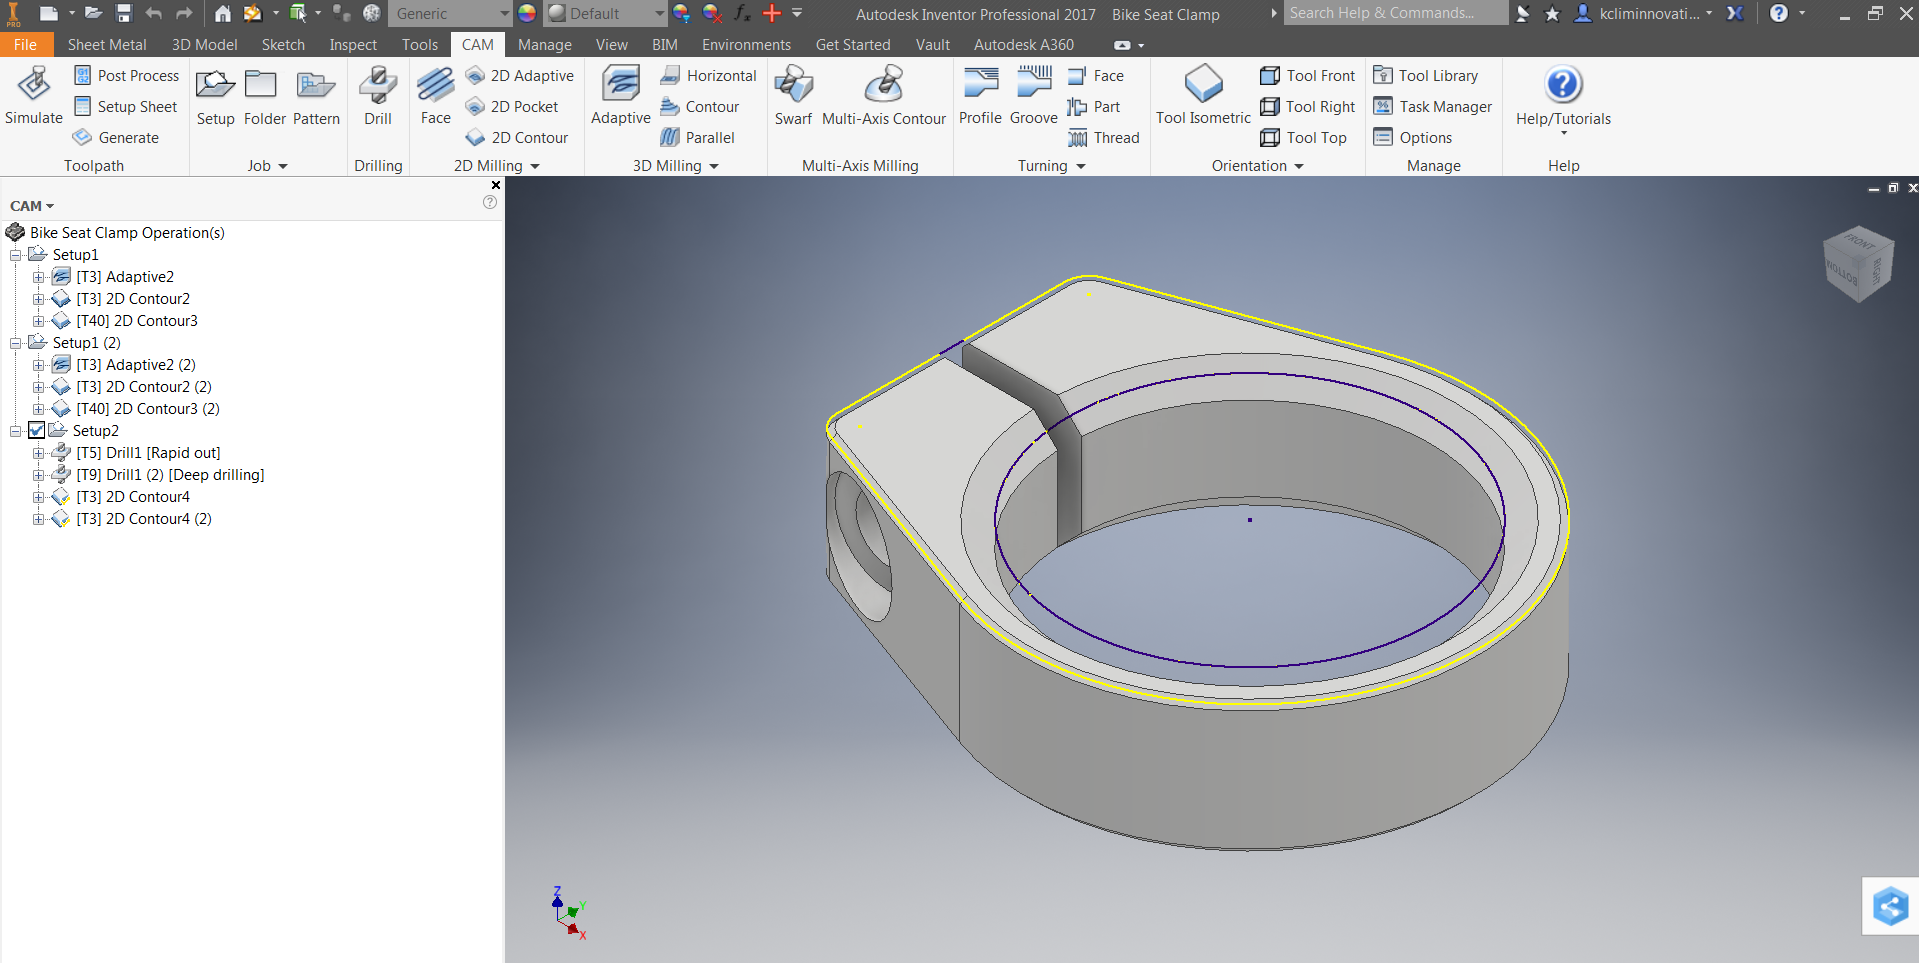The image size is (1919, 963).
Task: Open Setup Sheet
Action: pyautogui.click(x=125, y=107)
